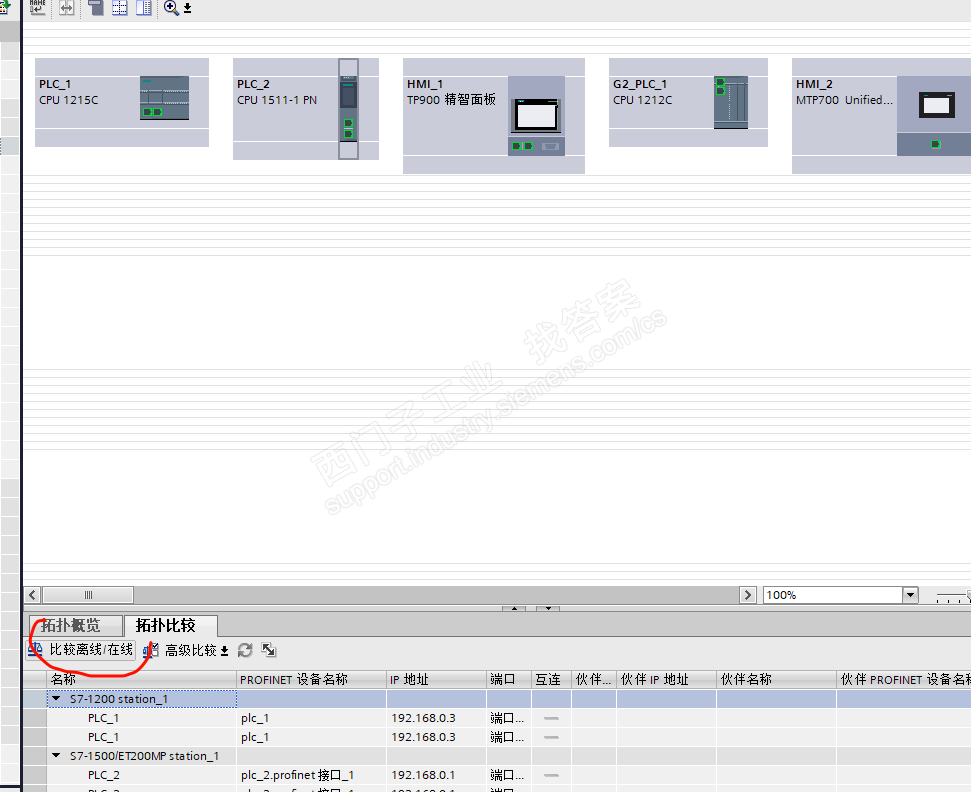Select the HMI_2 MTP700 panel image
971x792 pixels.
point(935,115)
